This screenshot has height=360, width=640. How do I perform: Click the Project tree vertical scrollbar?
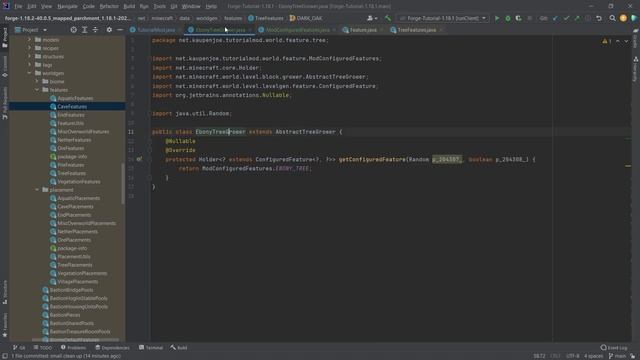tap(123, 184)
